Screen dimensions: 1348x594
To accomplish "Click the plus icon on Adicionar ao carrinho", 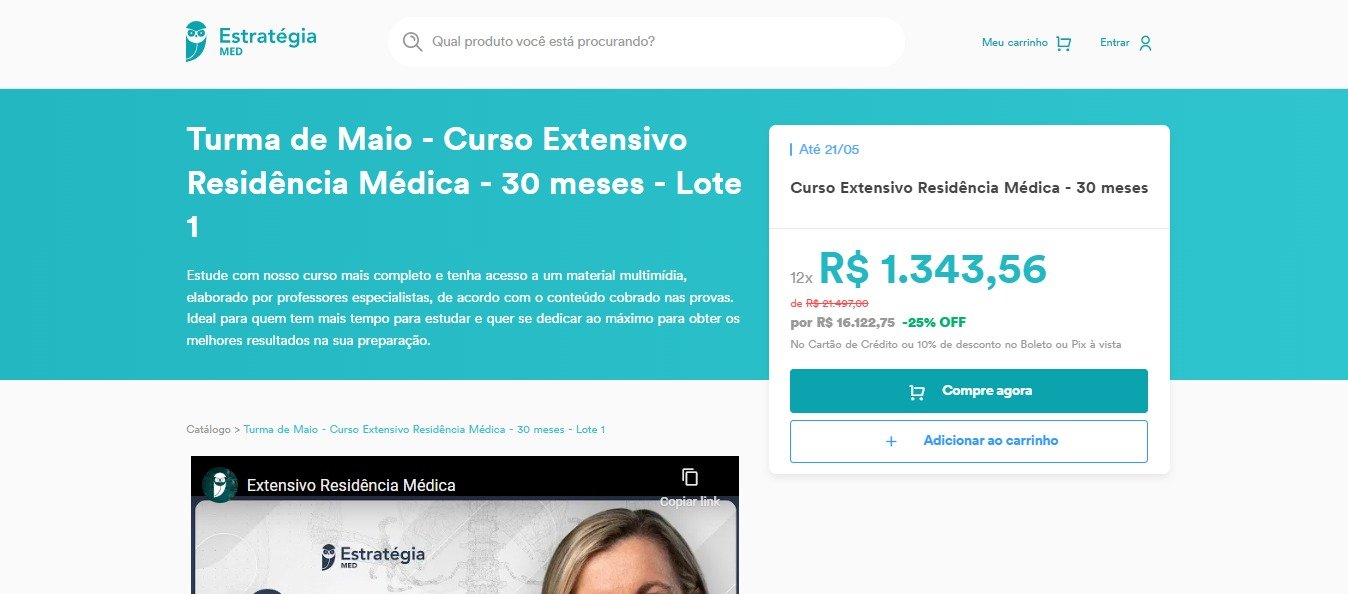I will coord(891,441).
